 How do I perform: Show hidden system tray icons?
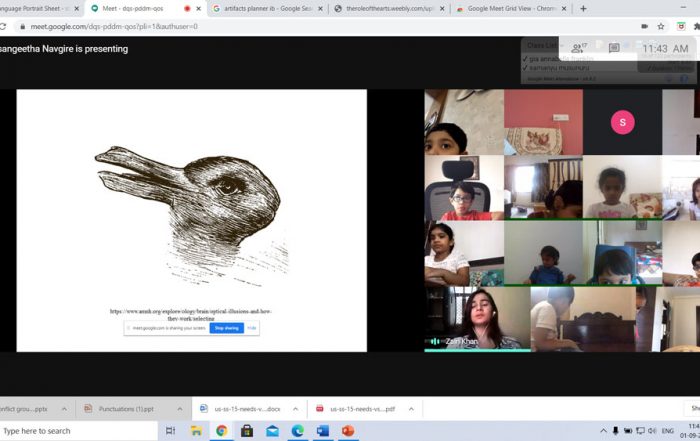coord(603,431)
